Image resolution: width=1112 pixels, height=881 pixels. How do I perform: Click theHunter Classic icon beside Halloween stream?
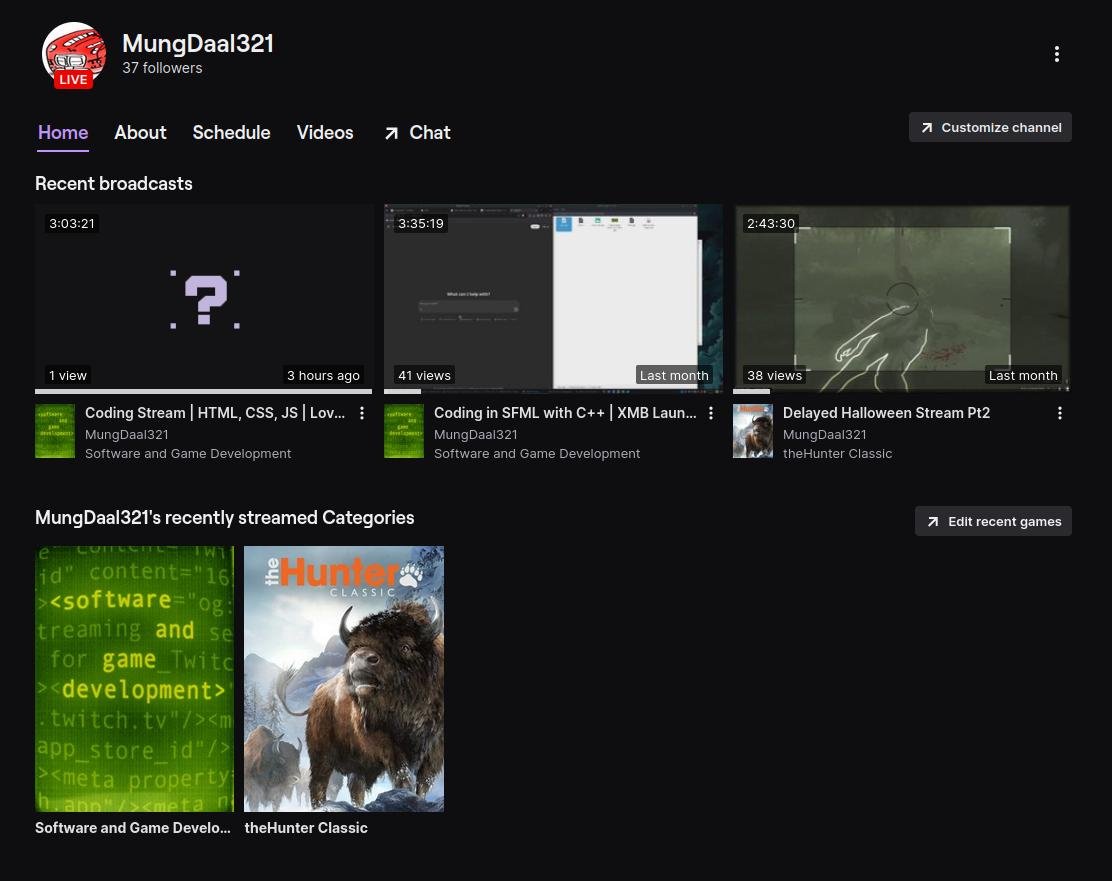752,431
